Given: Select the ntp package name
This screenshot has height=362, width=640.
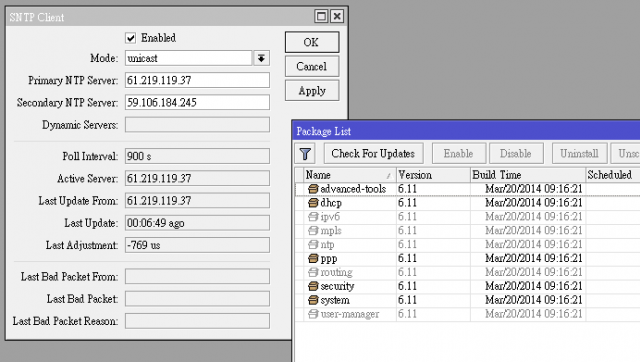Looking at the screenshot, I should [x=327, y=244].
